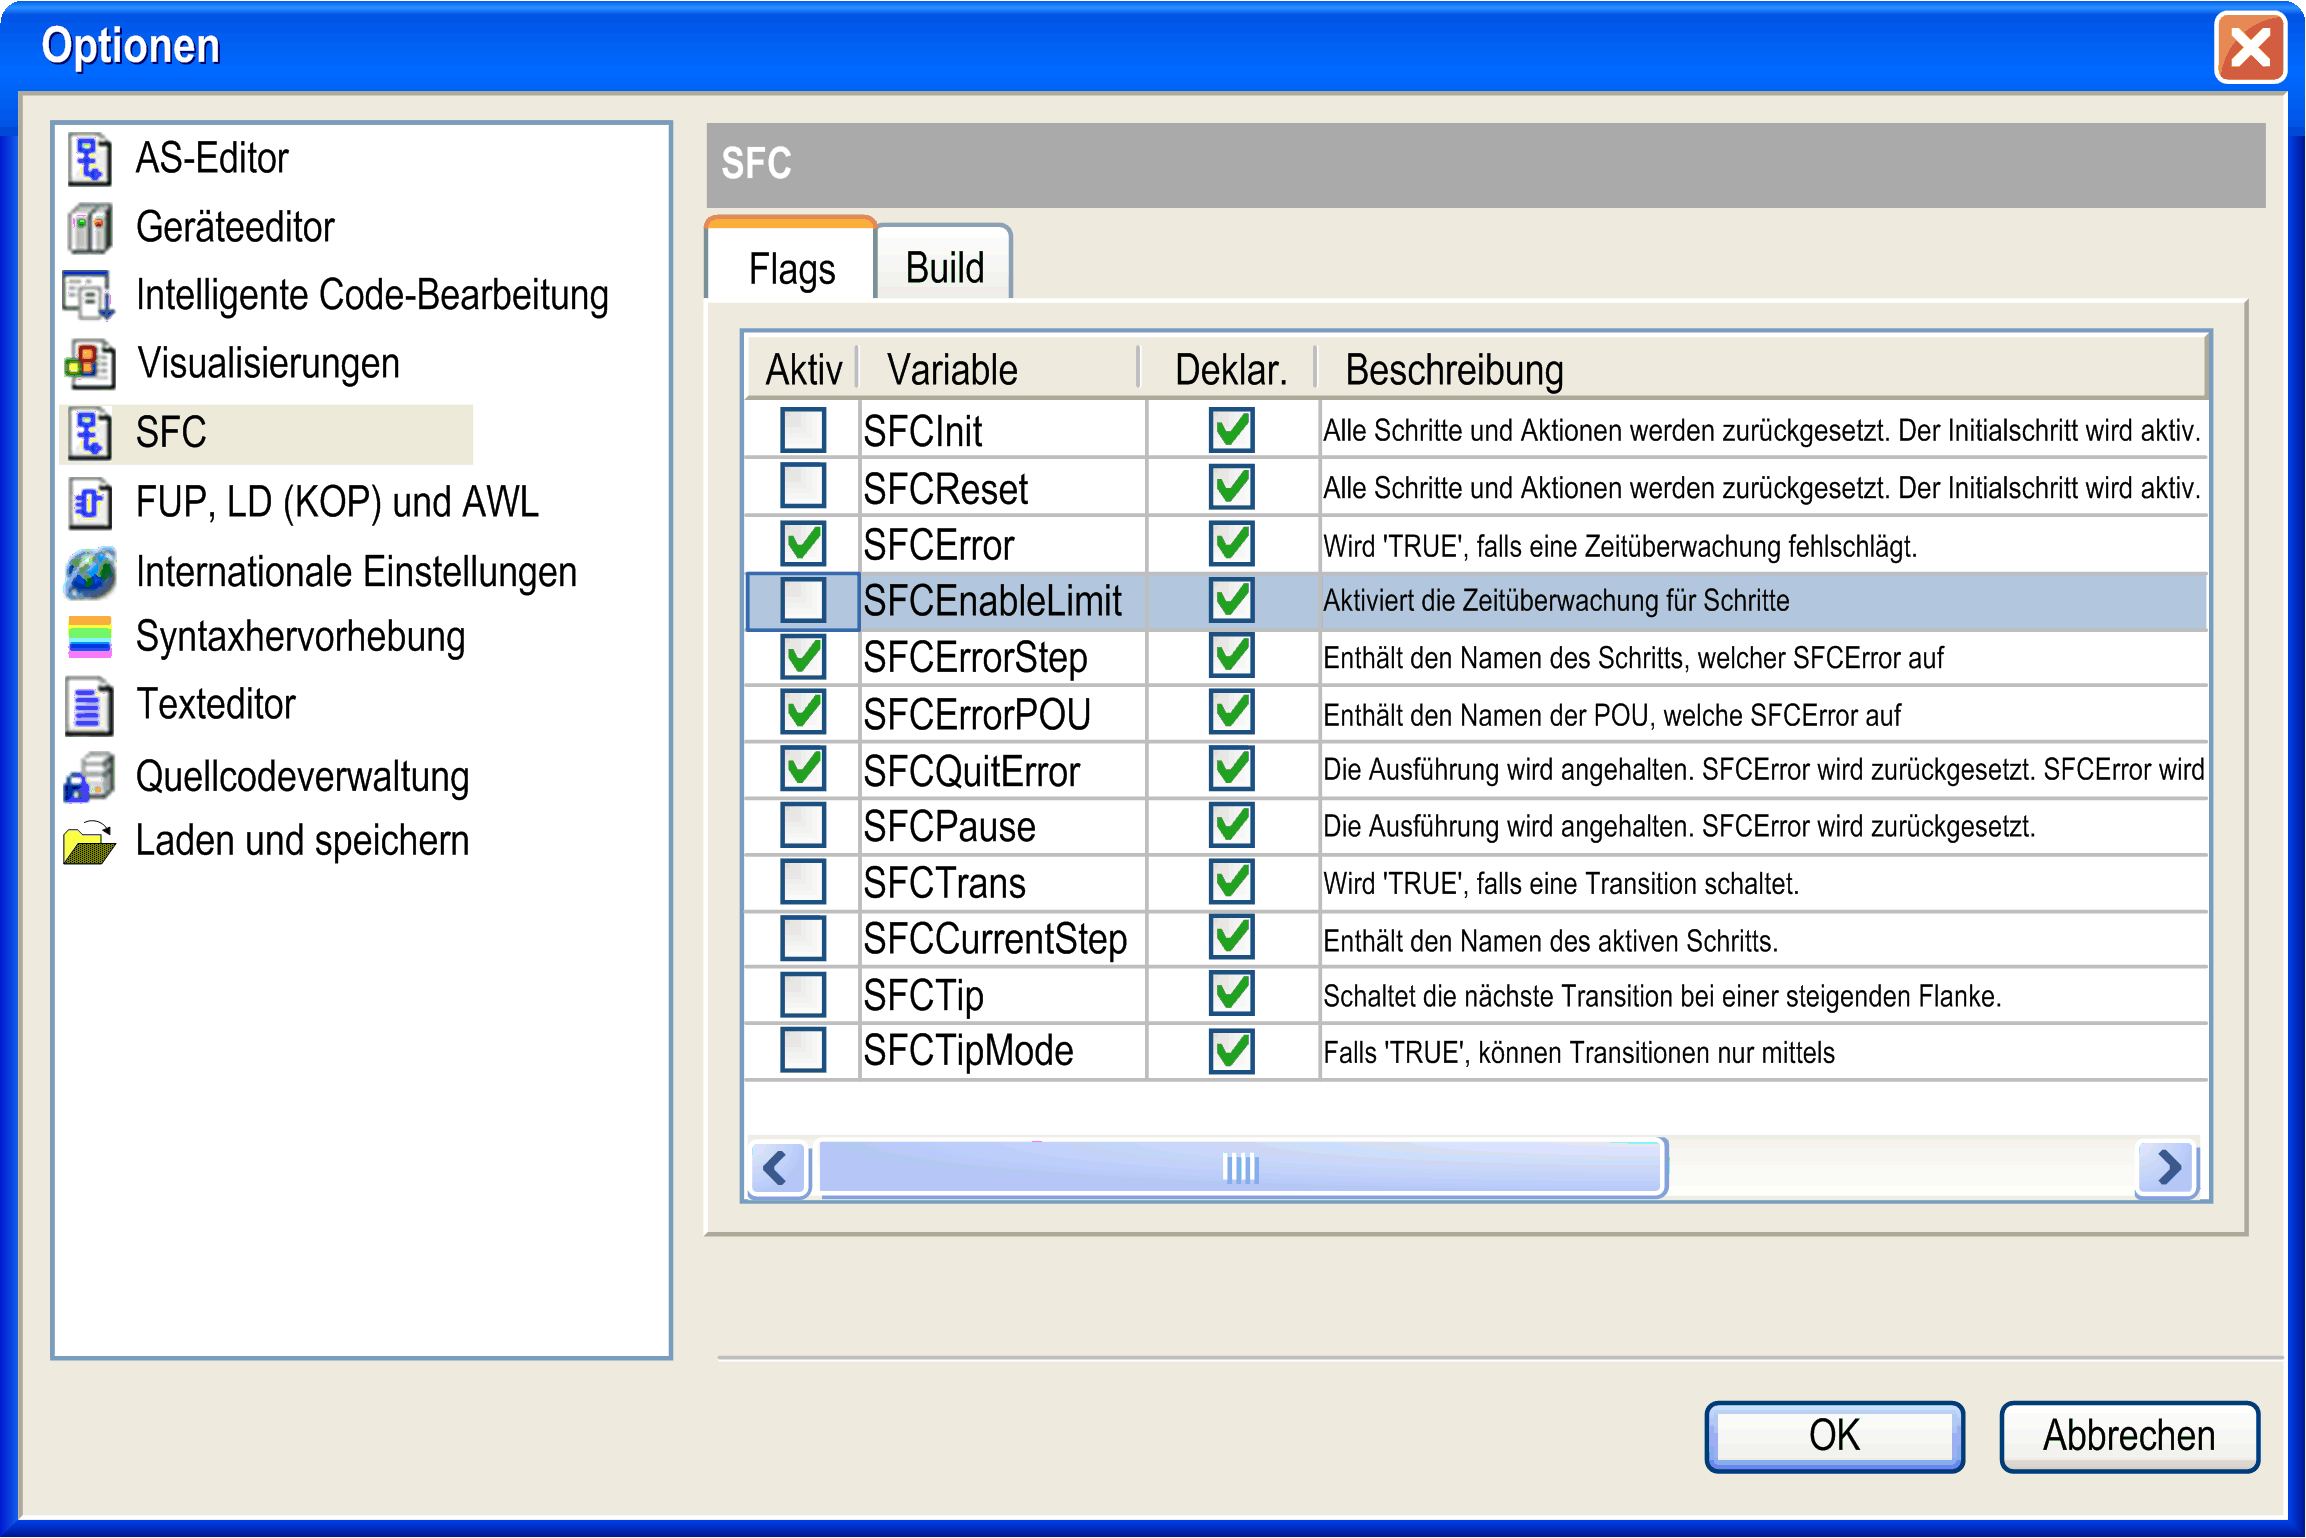Click the Syntaxhervorhebung color bars icon
The height and width of the screenshot is (1538, 2306).
coord(90,637)
